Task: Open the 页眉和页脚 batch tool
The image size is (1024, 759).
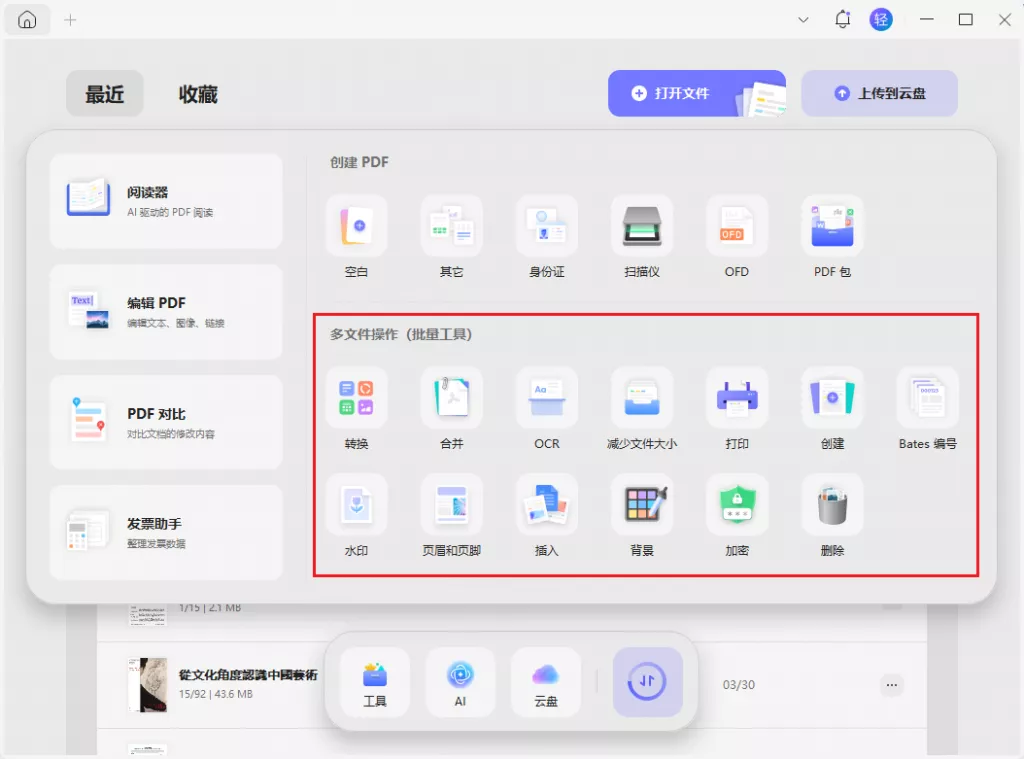Action: [451, 504]
